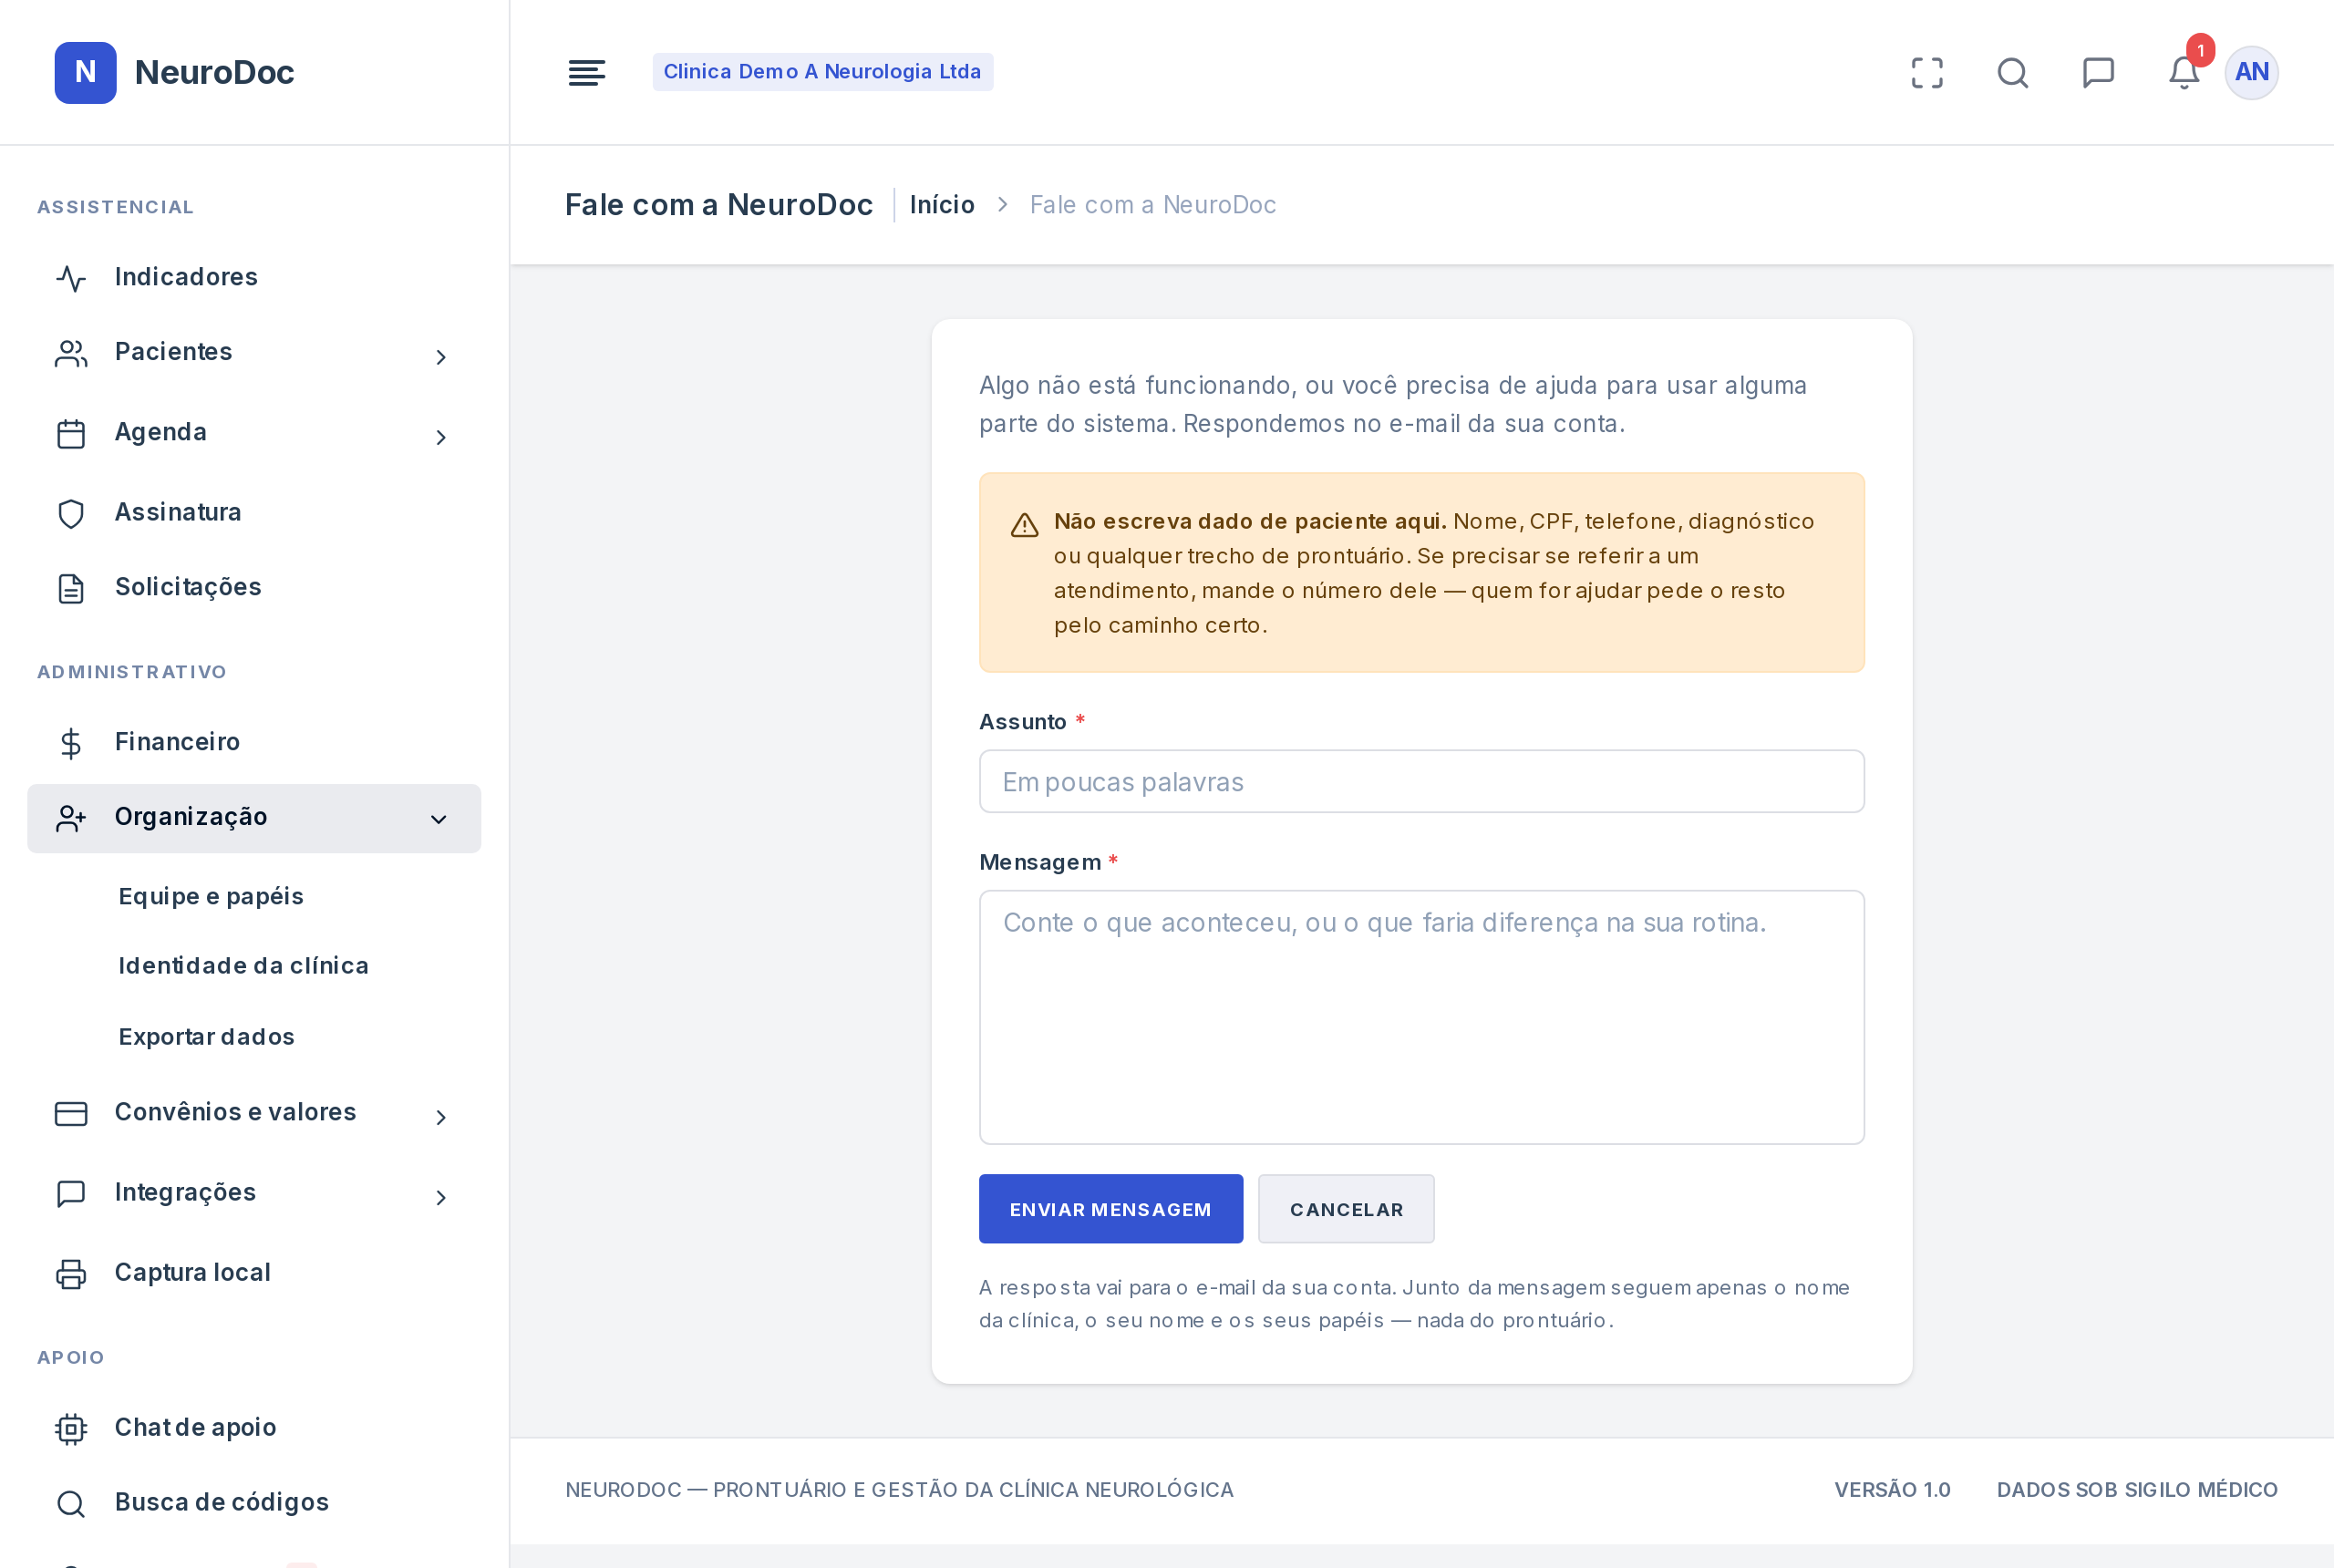Click the Integrações speech bubble icon
The height and width of the screenshot is (1568, 2334).
71,1193
